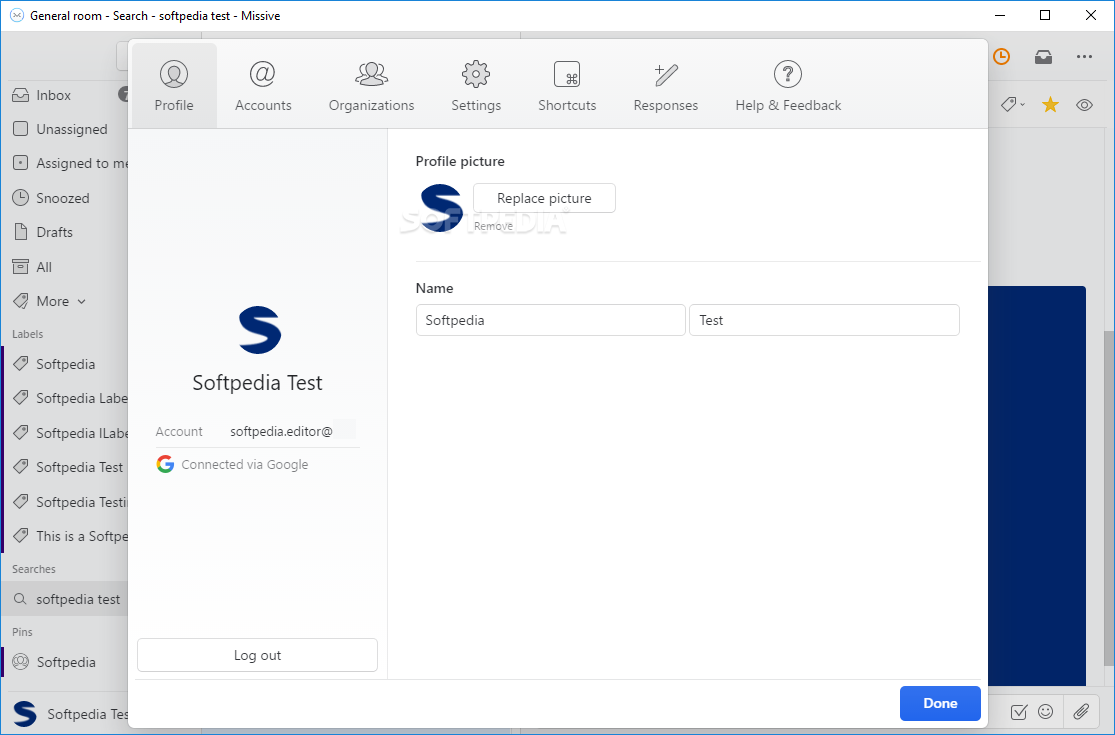Viewport: 1115px width, 735px height.
Task: Click the orange snooze clock icon
Action: (x=1001, y=57)
